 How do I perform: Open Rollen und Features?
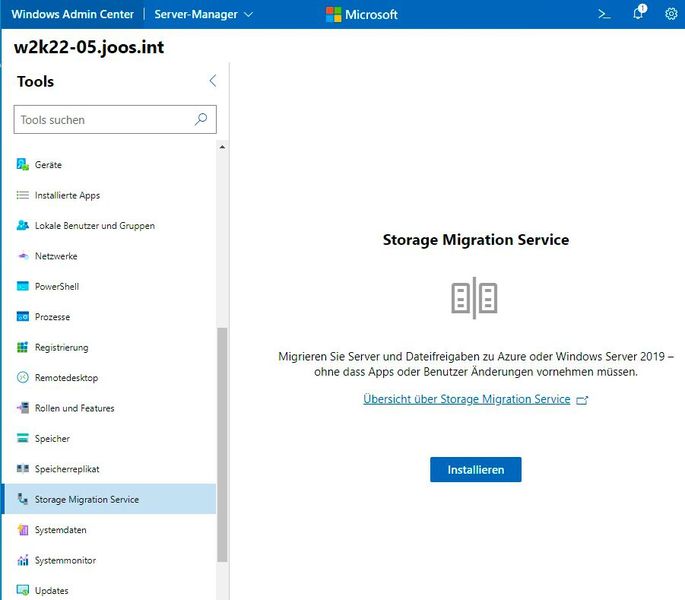[x=109, y=408]
